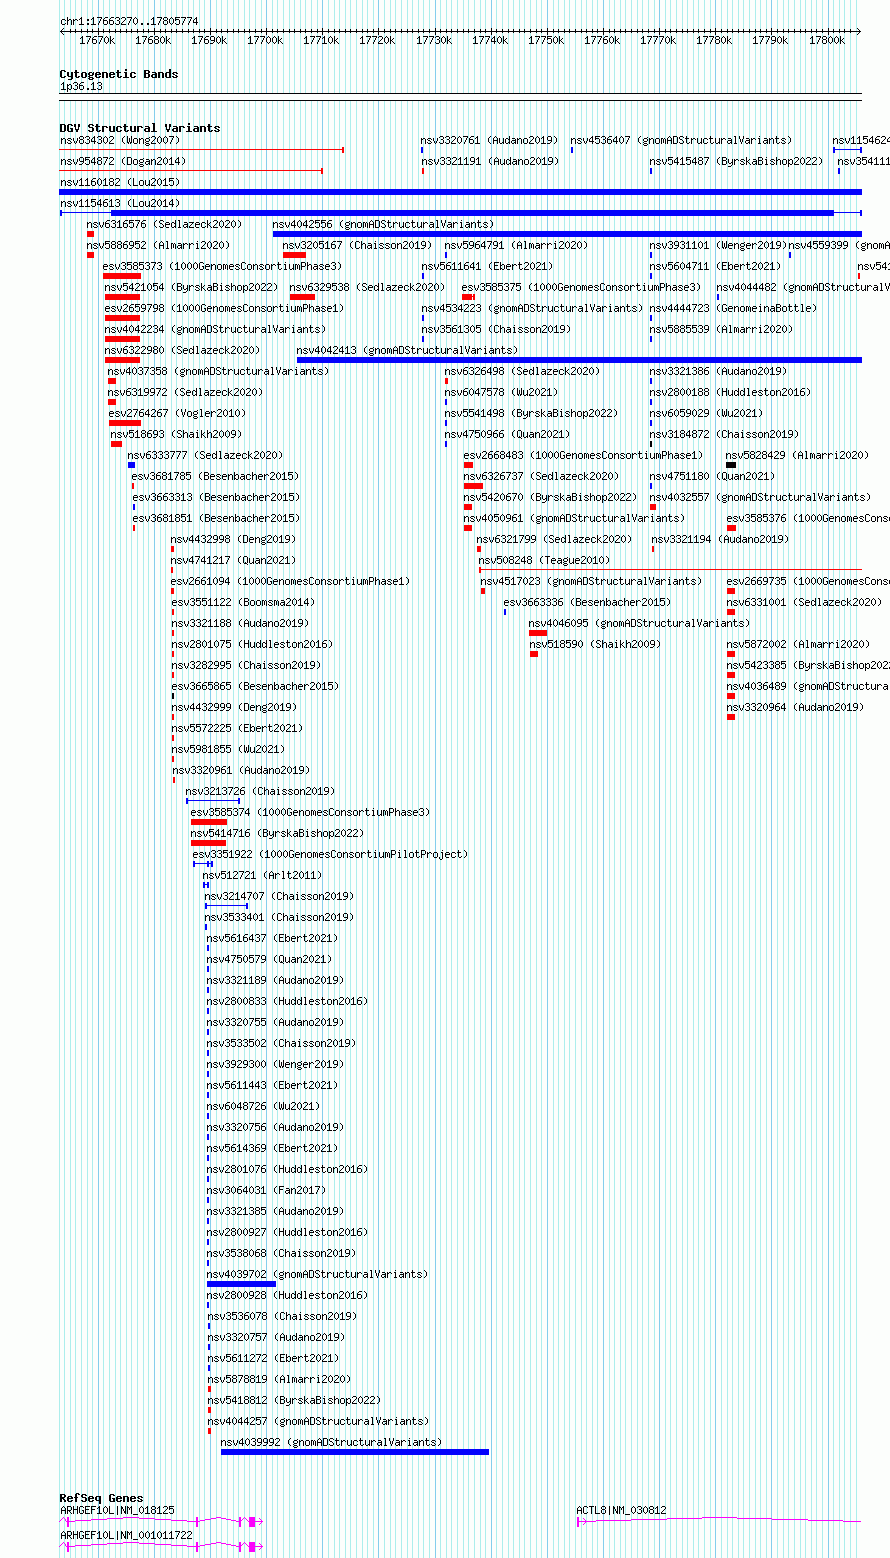Open nsv6316576 (Sedlazeck2020) variant
Viewport: 890px width, 1558px height.
[x=164, y=224]
